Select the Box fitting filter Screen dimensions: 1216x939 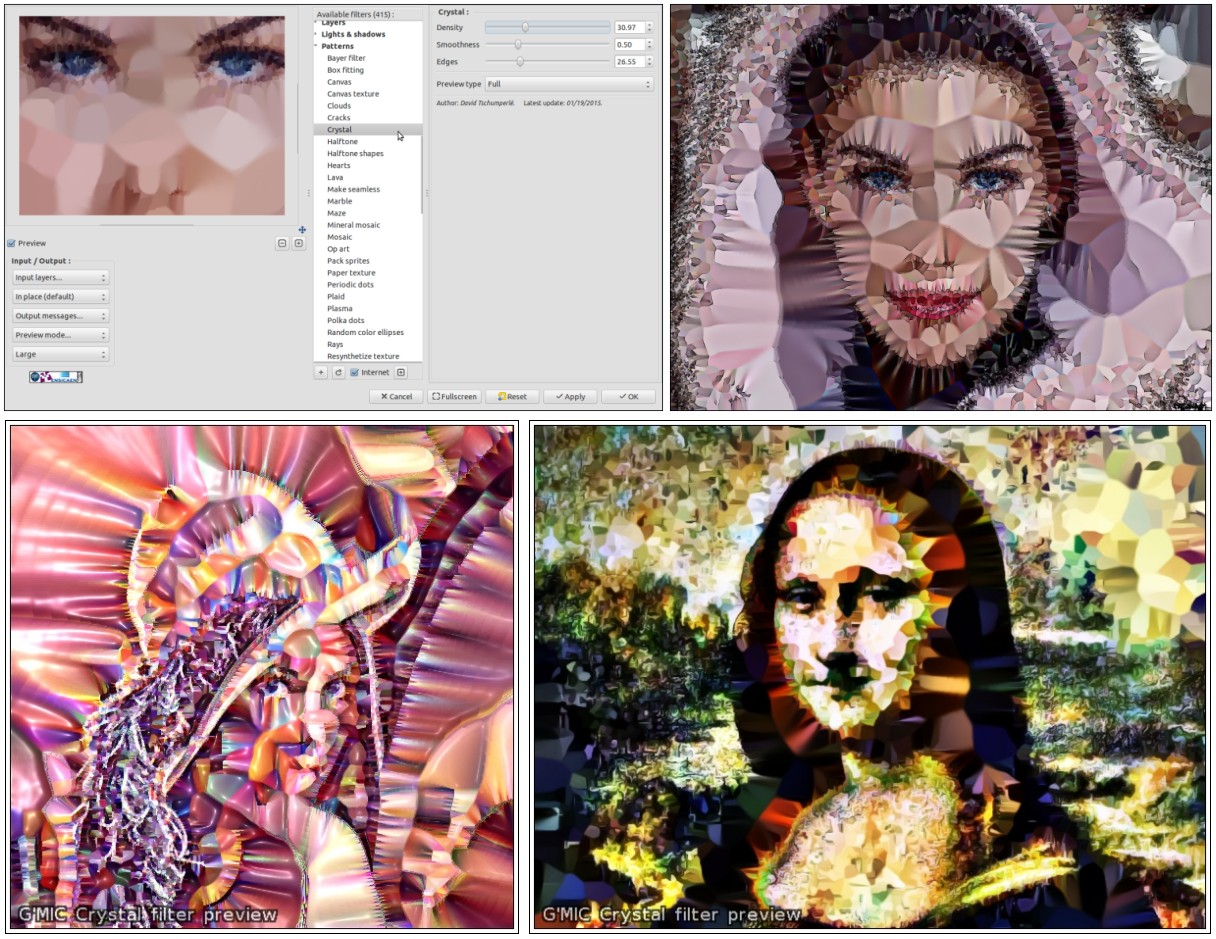[x=345, y=70]
